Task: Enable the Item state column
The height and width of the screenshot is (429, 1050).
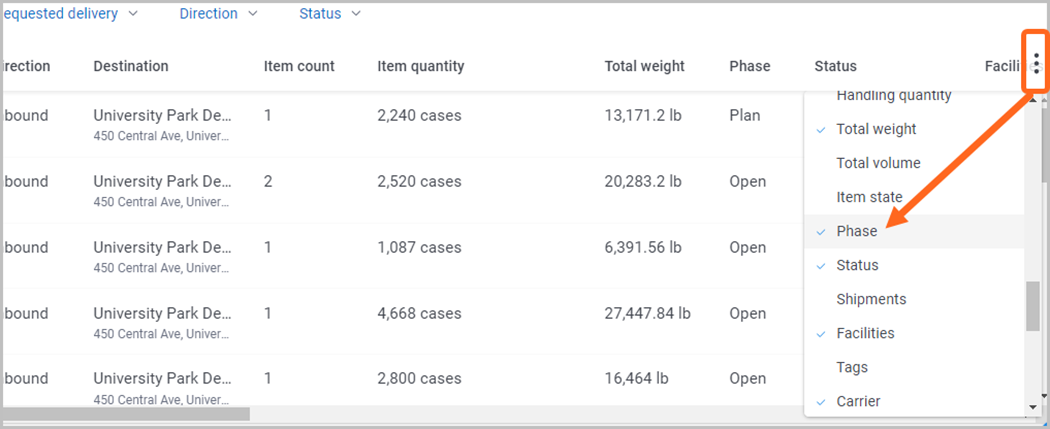Action: click(914, 197)
